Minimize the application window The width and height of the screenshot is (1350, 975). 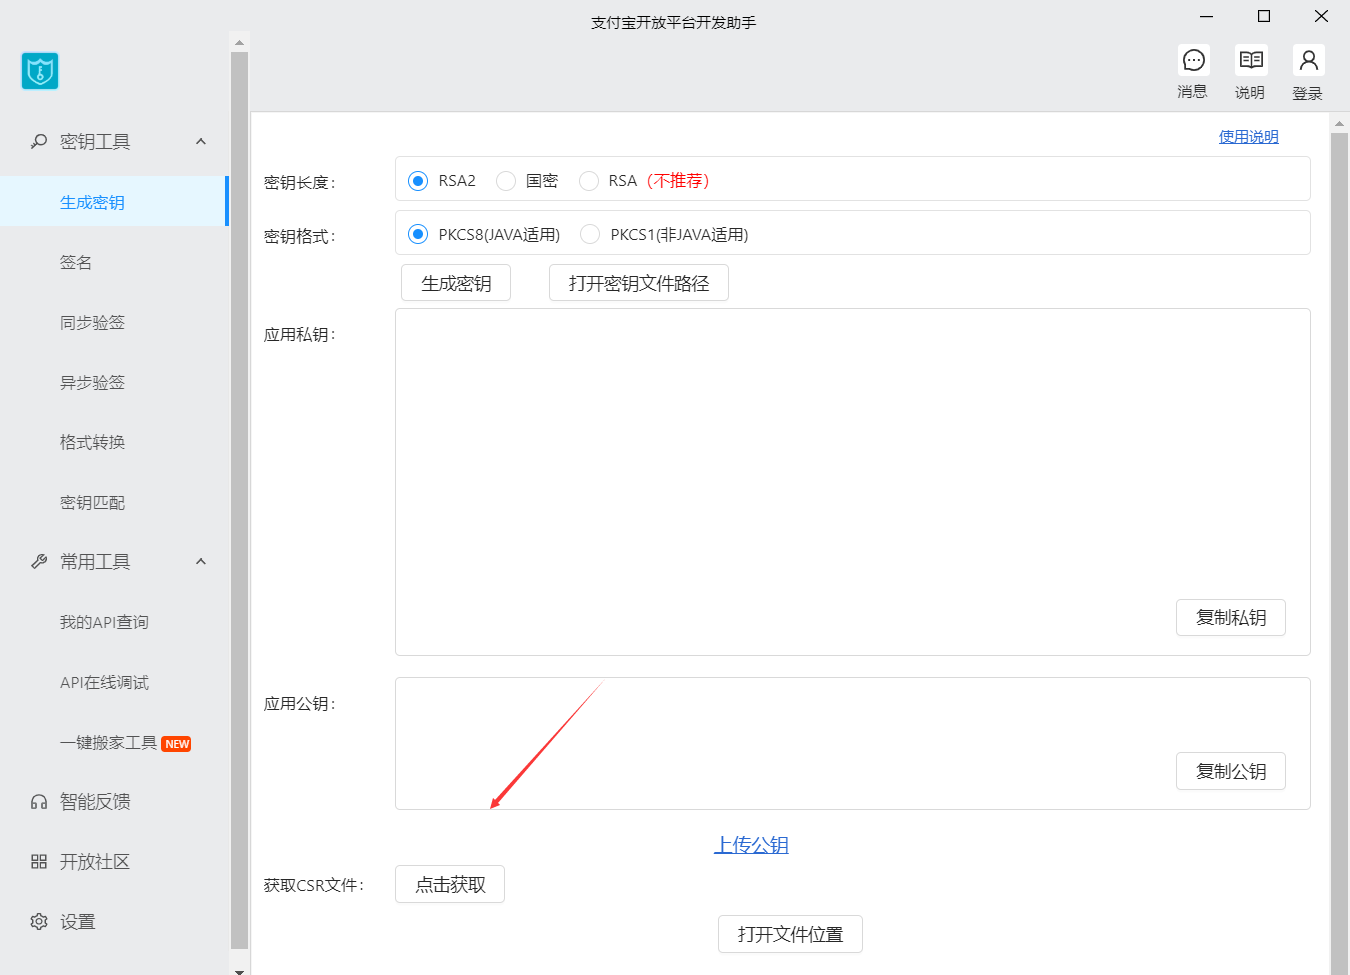pyautogui.click(x=1207, y=16)
